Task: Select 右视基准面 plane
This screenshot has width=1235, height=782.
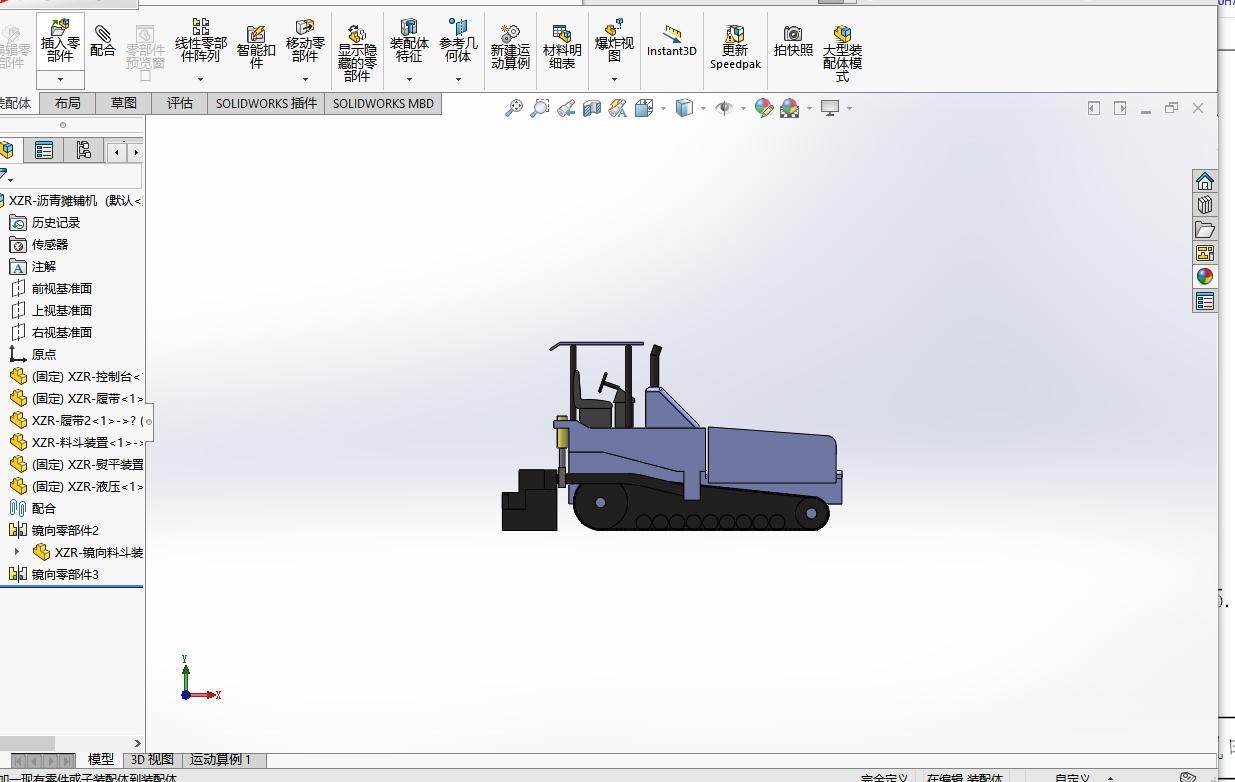Action: (x=61, y=333)
